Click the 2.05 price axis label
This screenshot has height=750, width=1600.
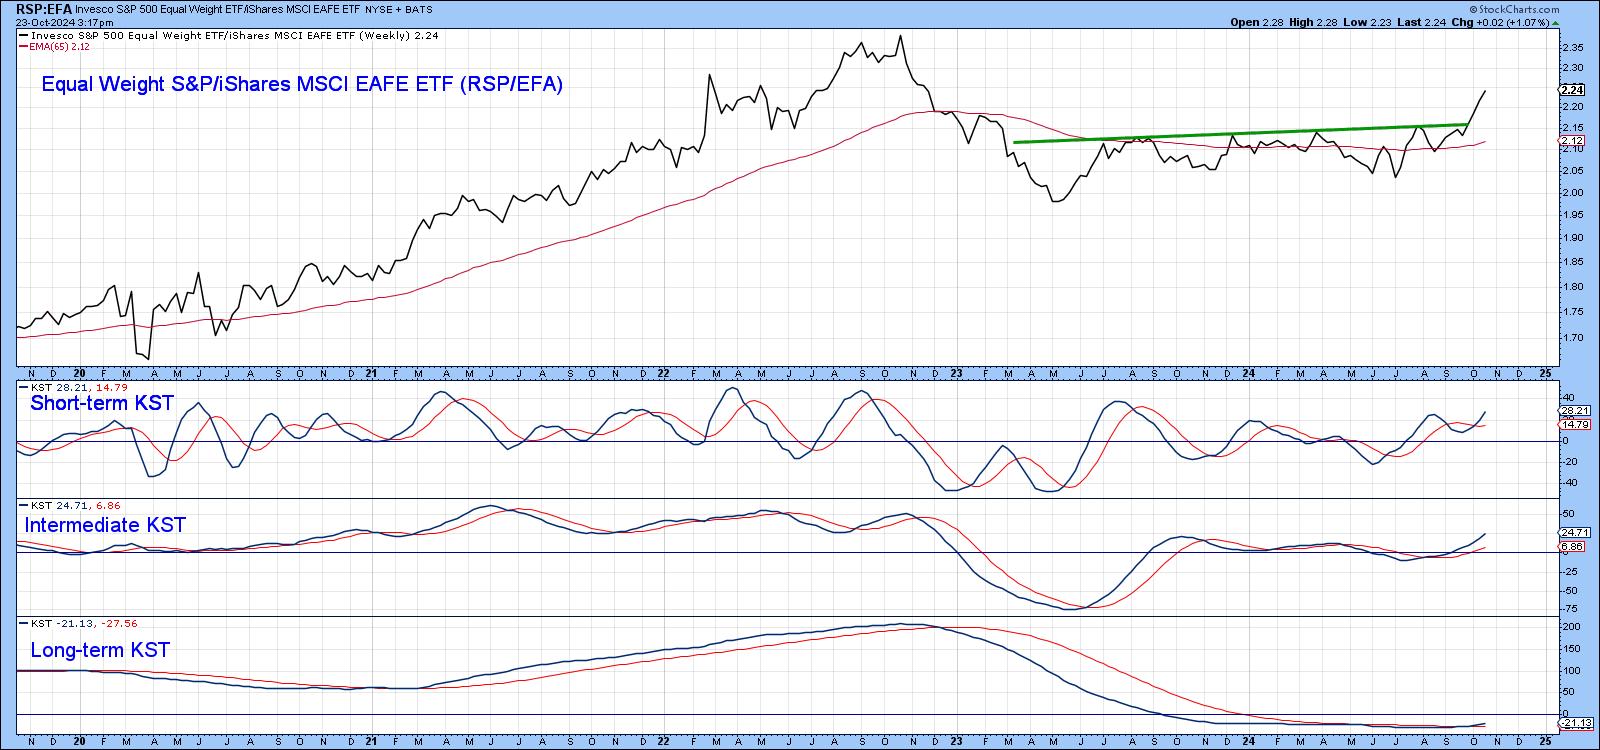click(1571, 170)
